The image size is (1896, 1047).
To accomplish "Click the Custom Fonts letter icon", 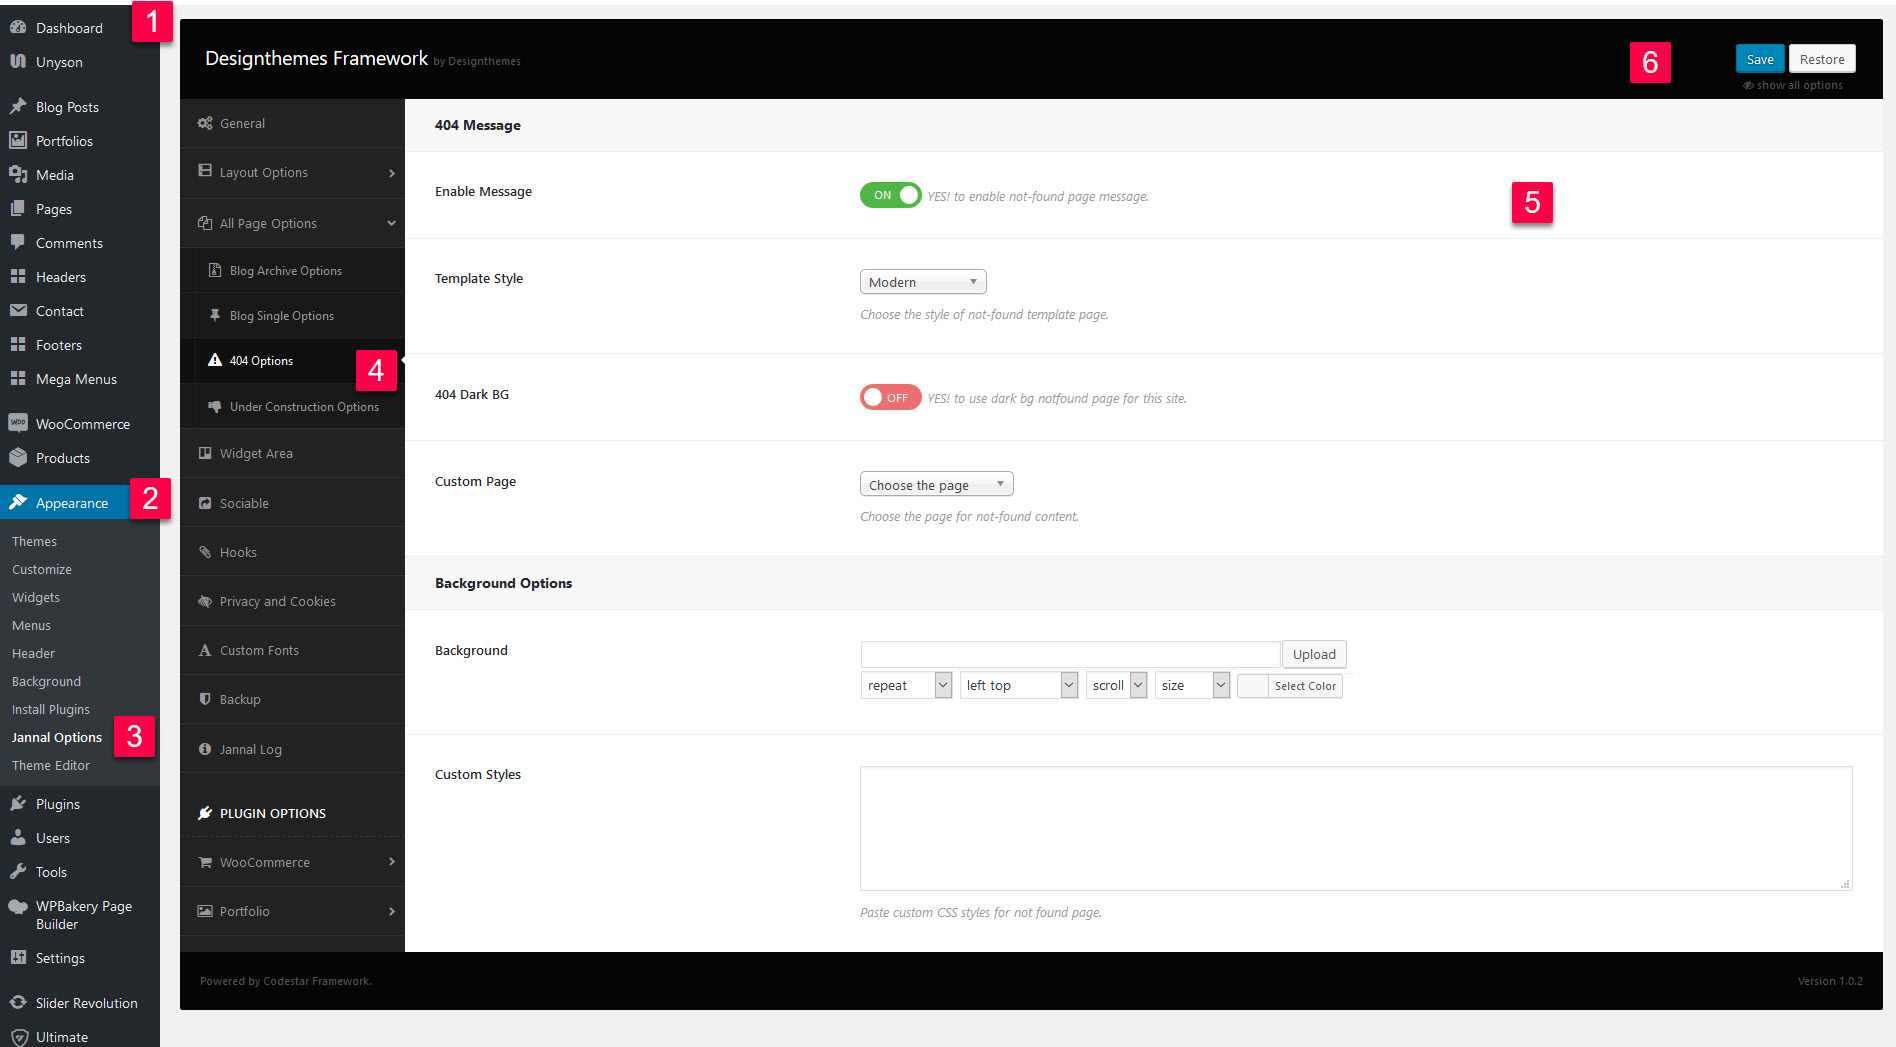I will click(205, 650).
